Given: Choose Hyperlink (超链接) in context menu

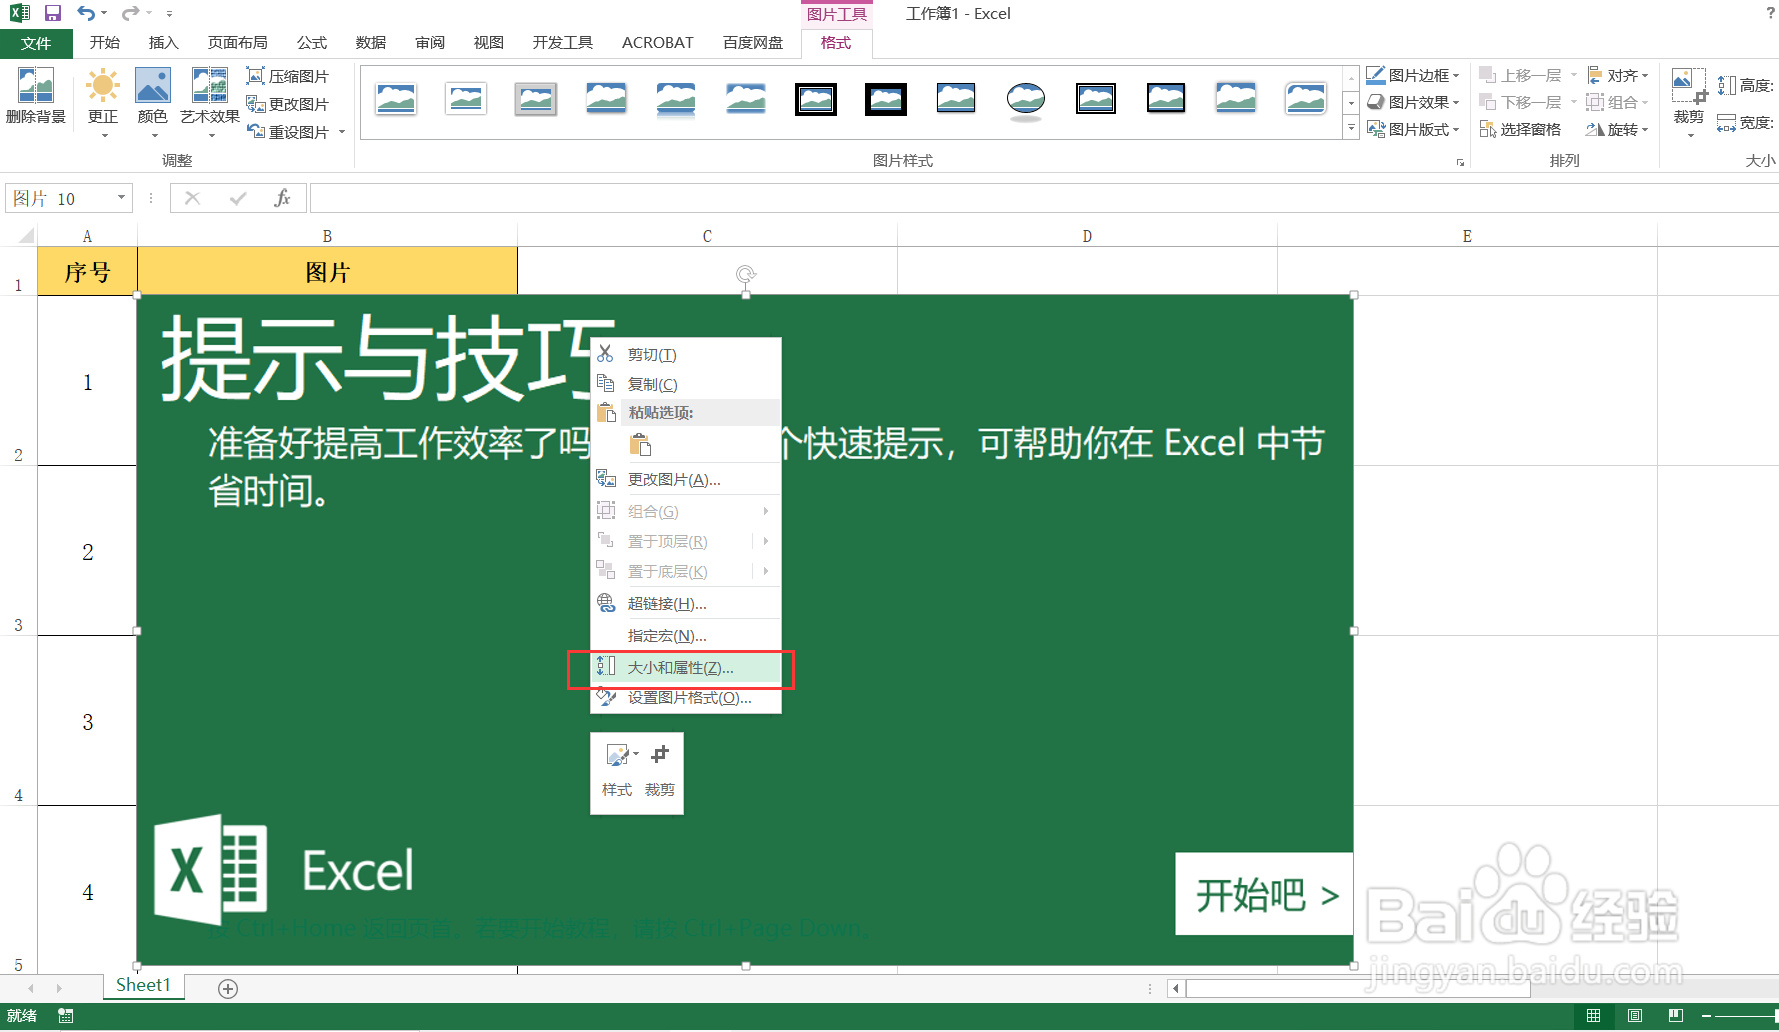Looking at the screenshot, I should click(686, 604).
